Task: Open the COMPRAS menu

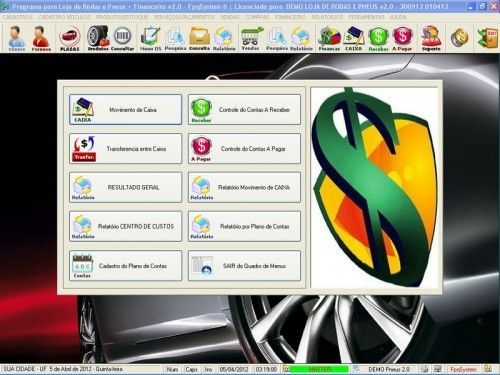Action: click(x=257, y=17)
